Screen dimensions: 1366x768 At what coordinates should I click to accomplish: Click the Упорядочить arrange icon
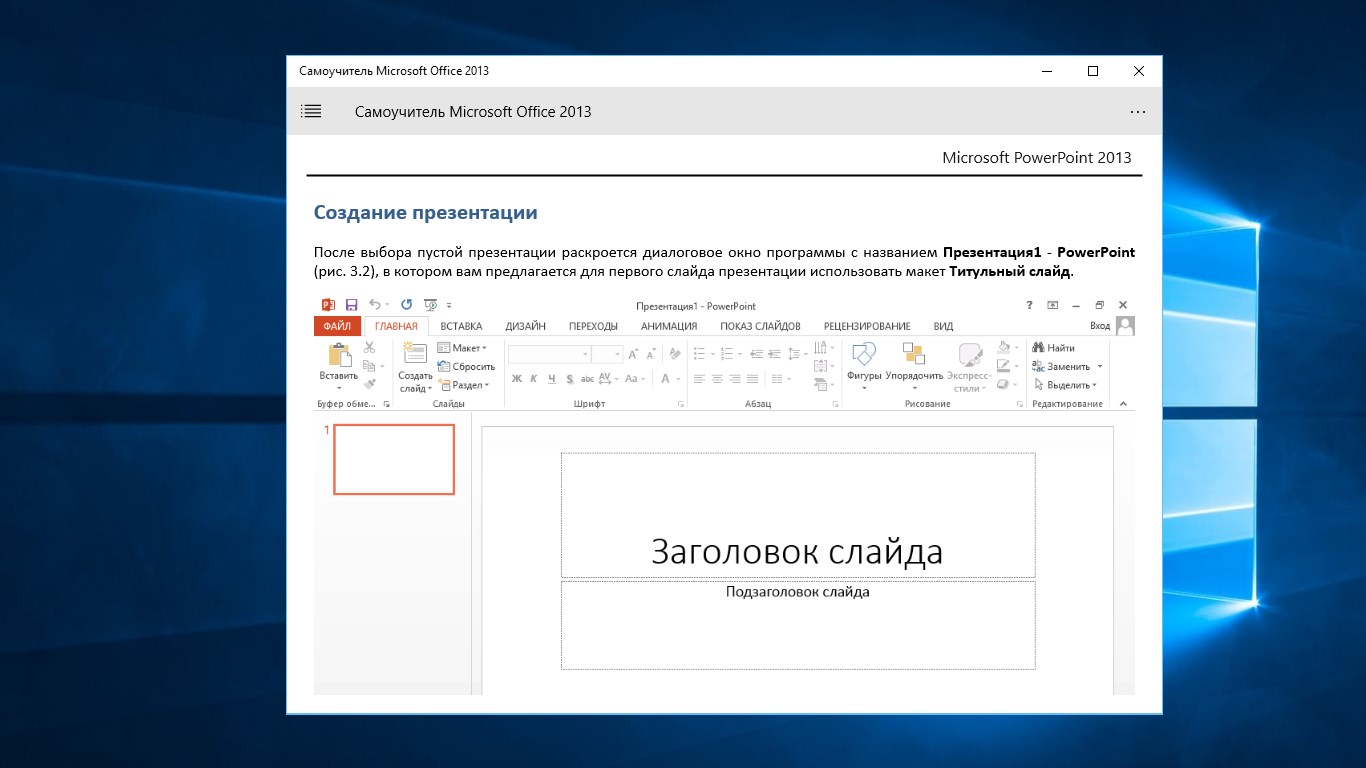click(x=914, y=354)
